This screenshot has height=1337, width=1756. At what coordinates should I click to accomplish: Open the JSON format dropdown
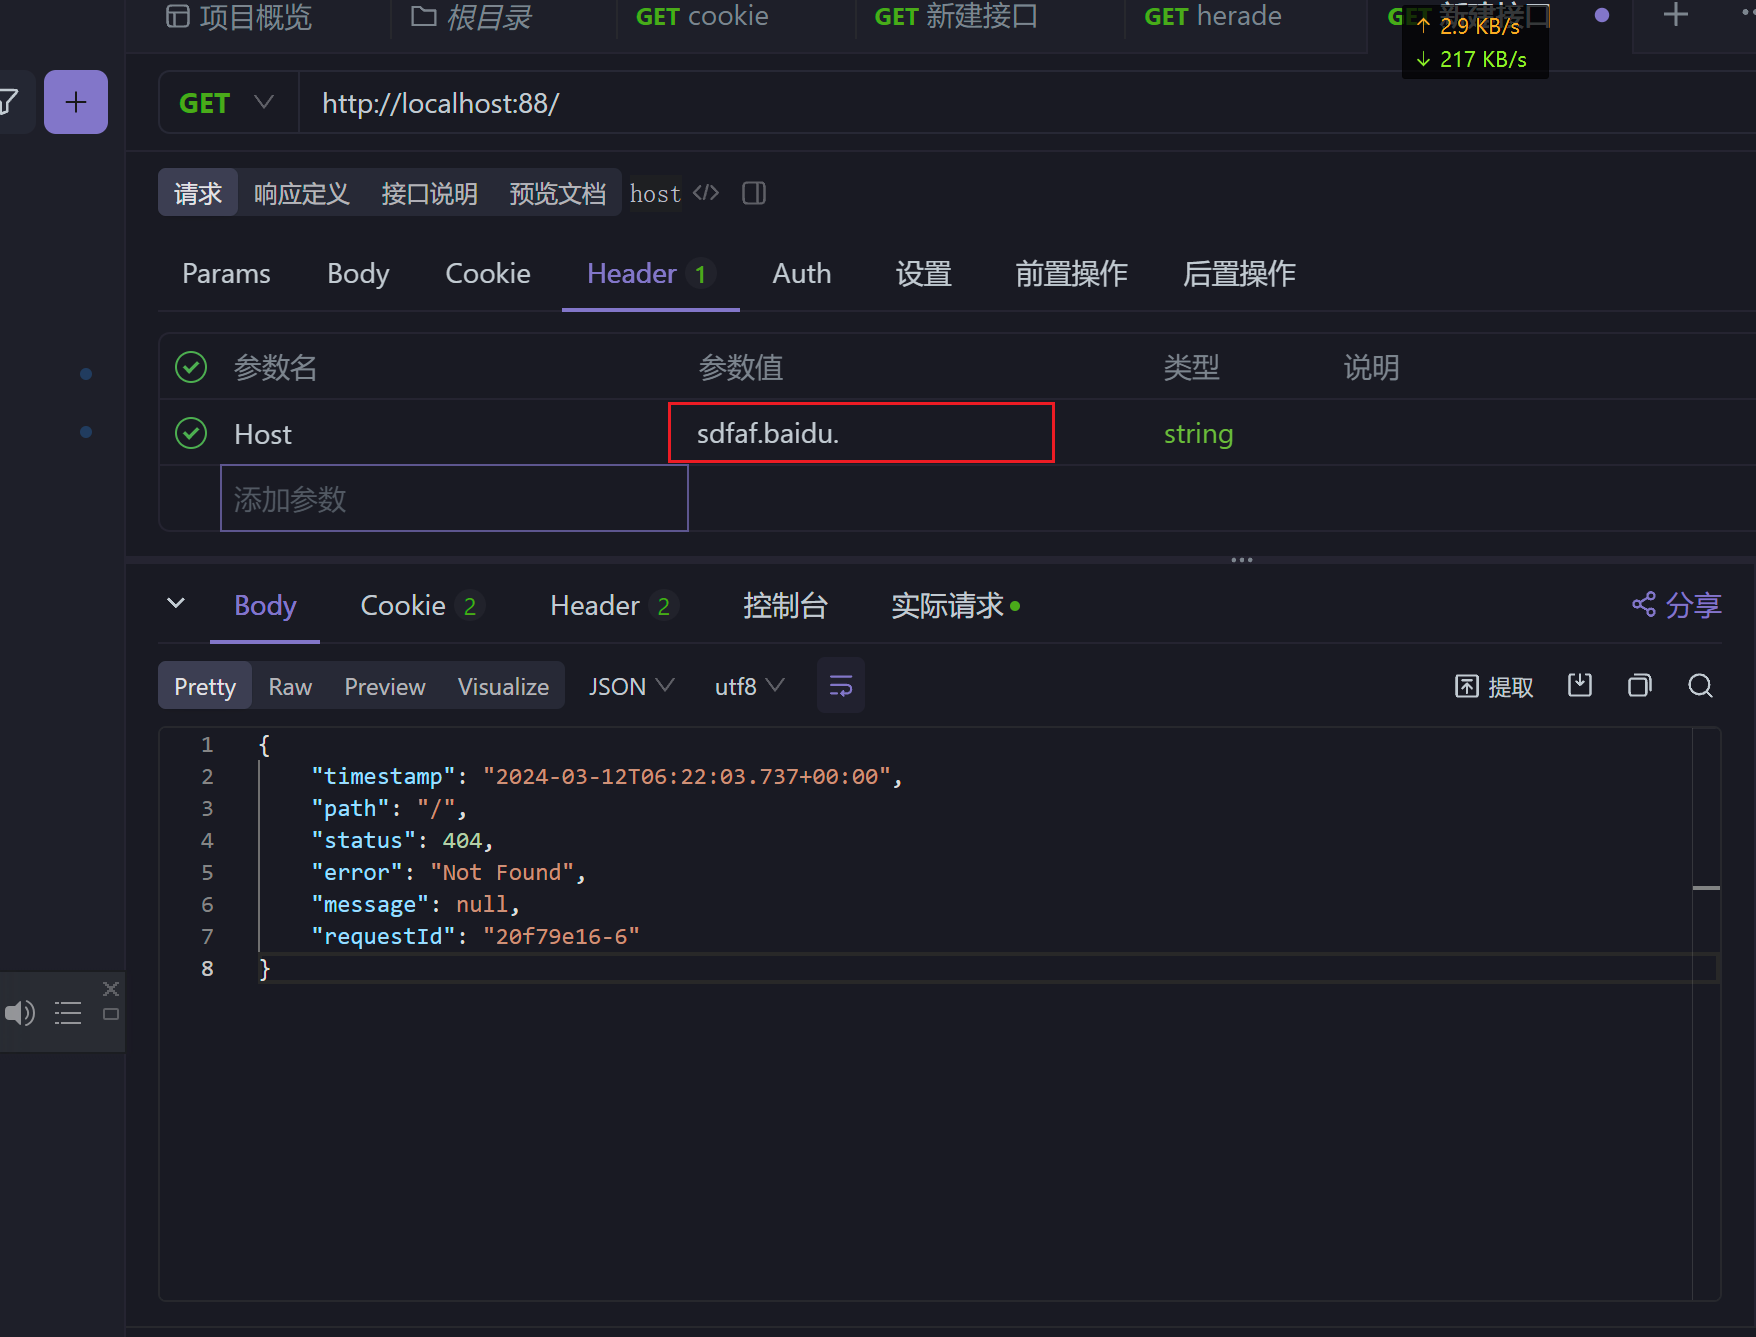(x=632, y=686)
